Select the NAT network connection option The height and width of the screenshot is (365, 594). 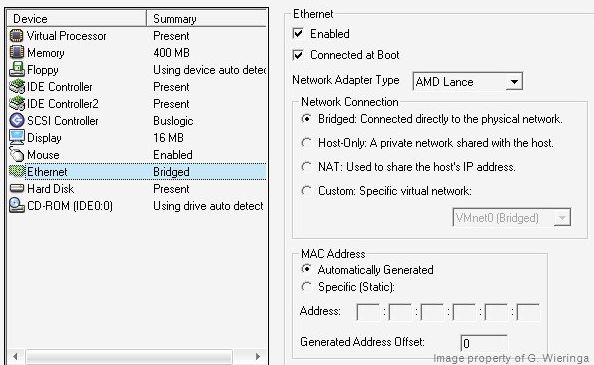coord(306,167)
